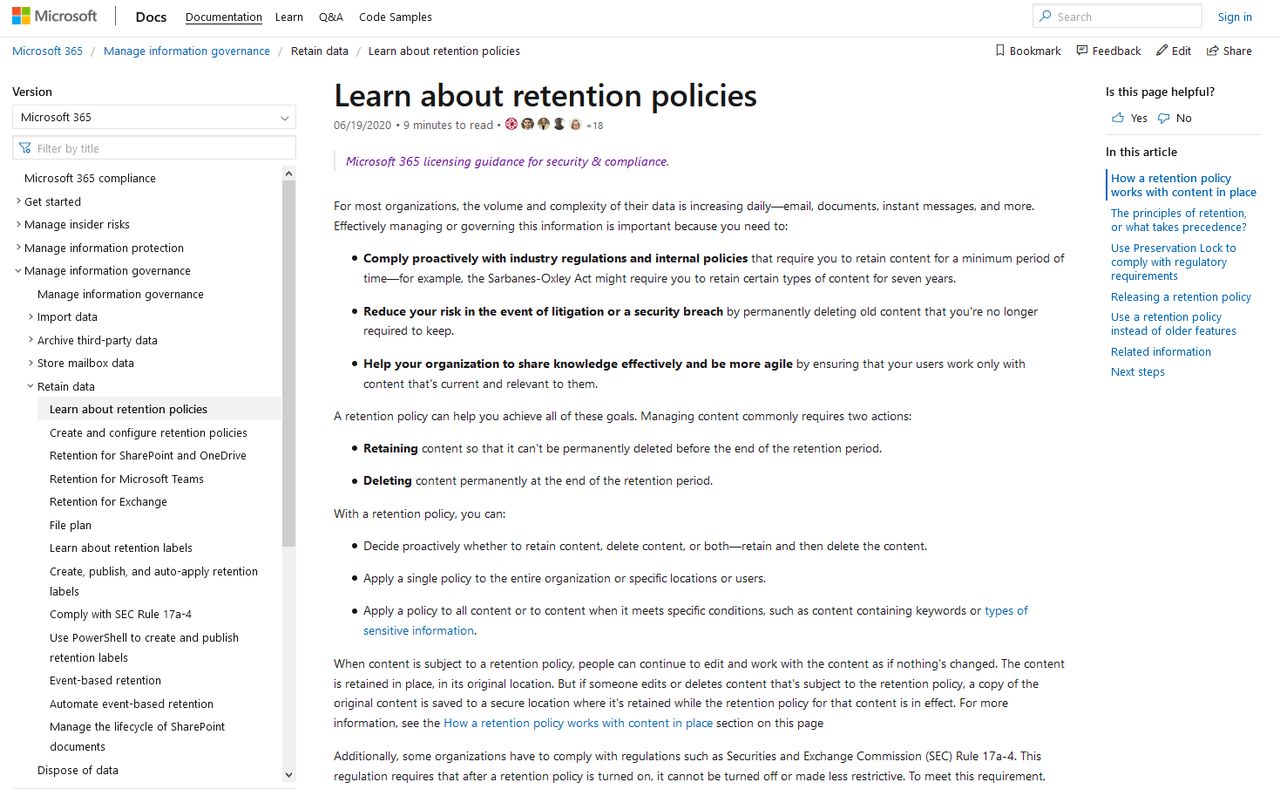Open the Code Samples nav item
Viewport: 1280px width, 789px height.
(x=395, y=17)
